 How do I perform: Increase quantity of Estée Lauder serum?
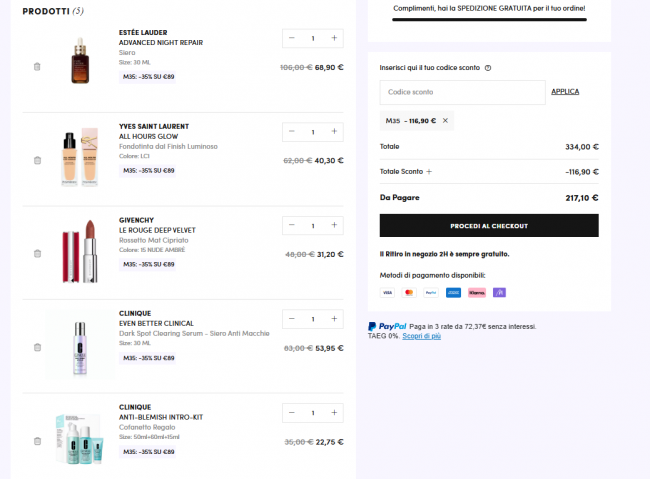click(x=334, y=38)
